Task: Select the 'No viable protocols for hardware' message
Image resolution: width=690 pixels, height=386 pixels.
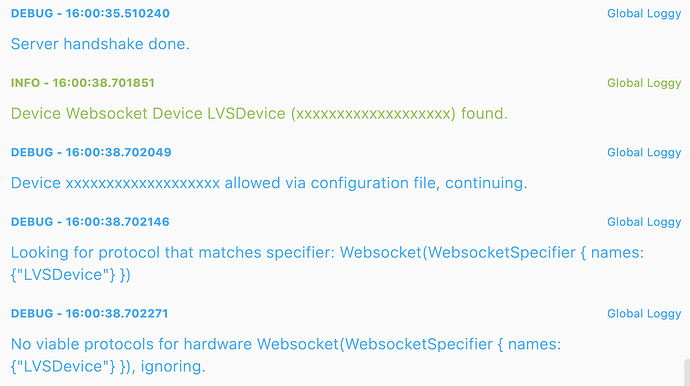Action: click(286, 355)
